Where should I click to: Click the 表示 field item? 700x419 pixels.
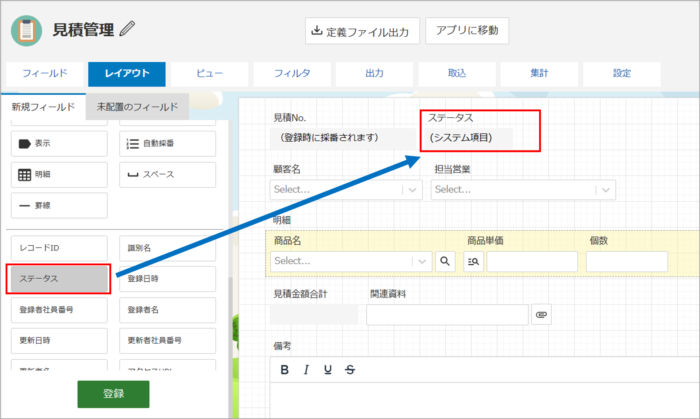(59, 144)
